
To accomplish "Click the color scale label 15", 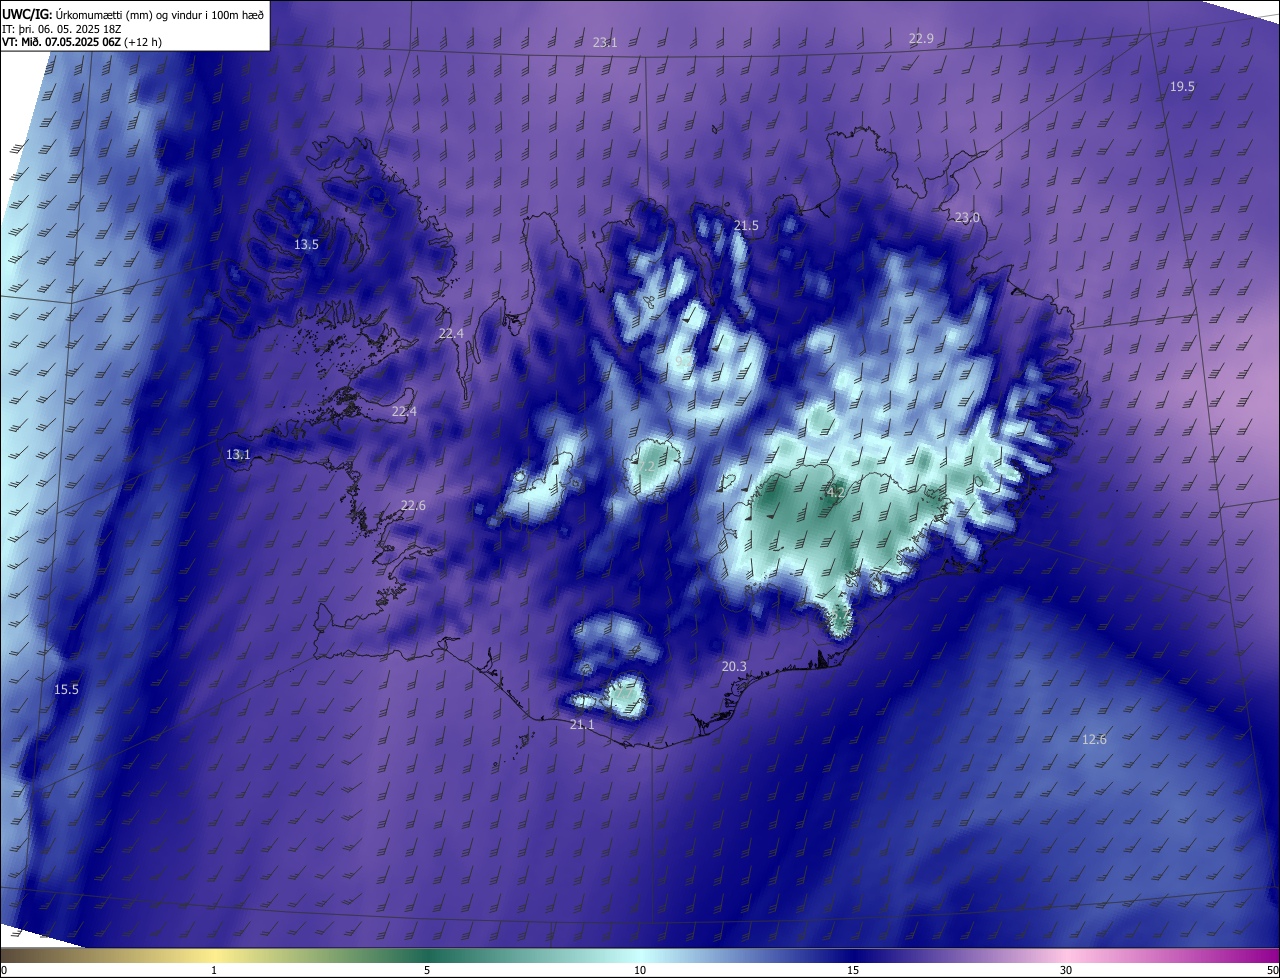I will [853, 970].
